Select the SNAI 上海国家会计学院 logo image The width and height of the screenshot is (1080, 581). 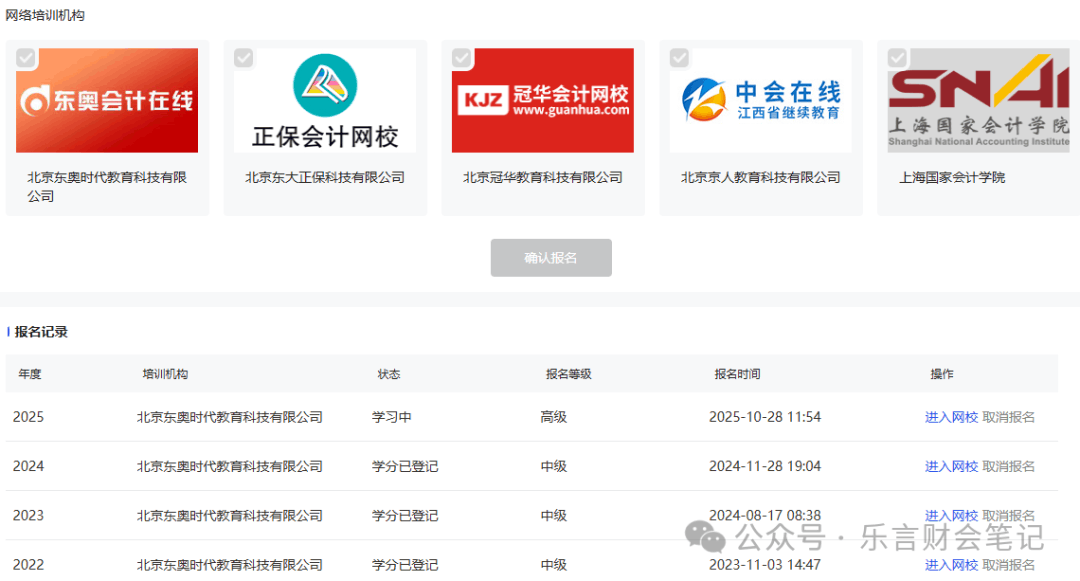[978, 100]
